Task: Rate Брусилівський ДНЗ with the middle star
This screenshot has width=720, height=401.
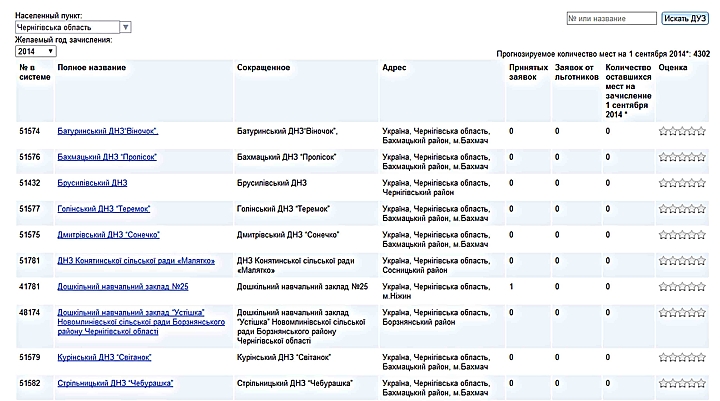Action: [x=683, y=183]
